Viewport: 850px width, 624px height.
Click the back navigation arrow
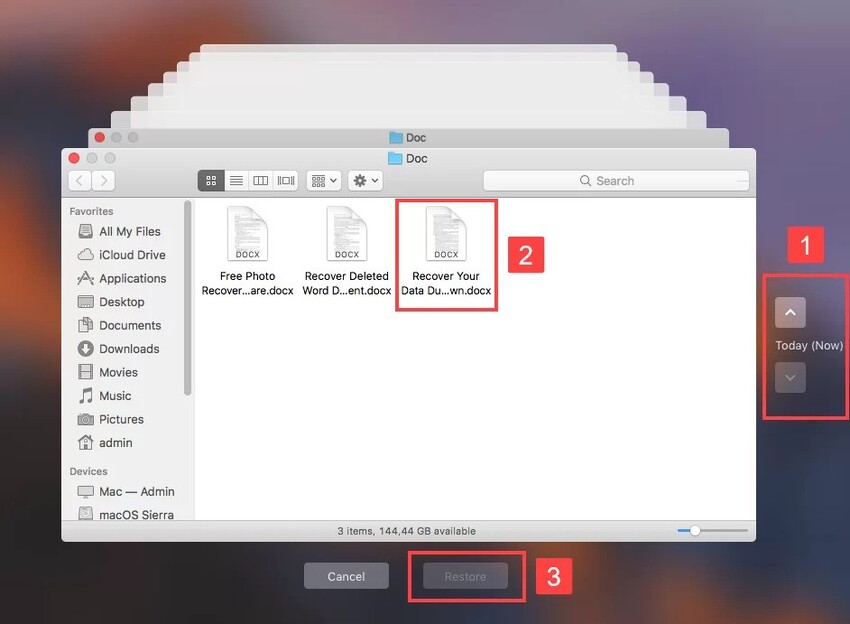(x=80, y=180)
